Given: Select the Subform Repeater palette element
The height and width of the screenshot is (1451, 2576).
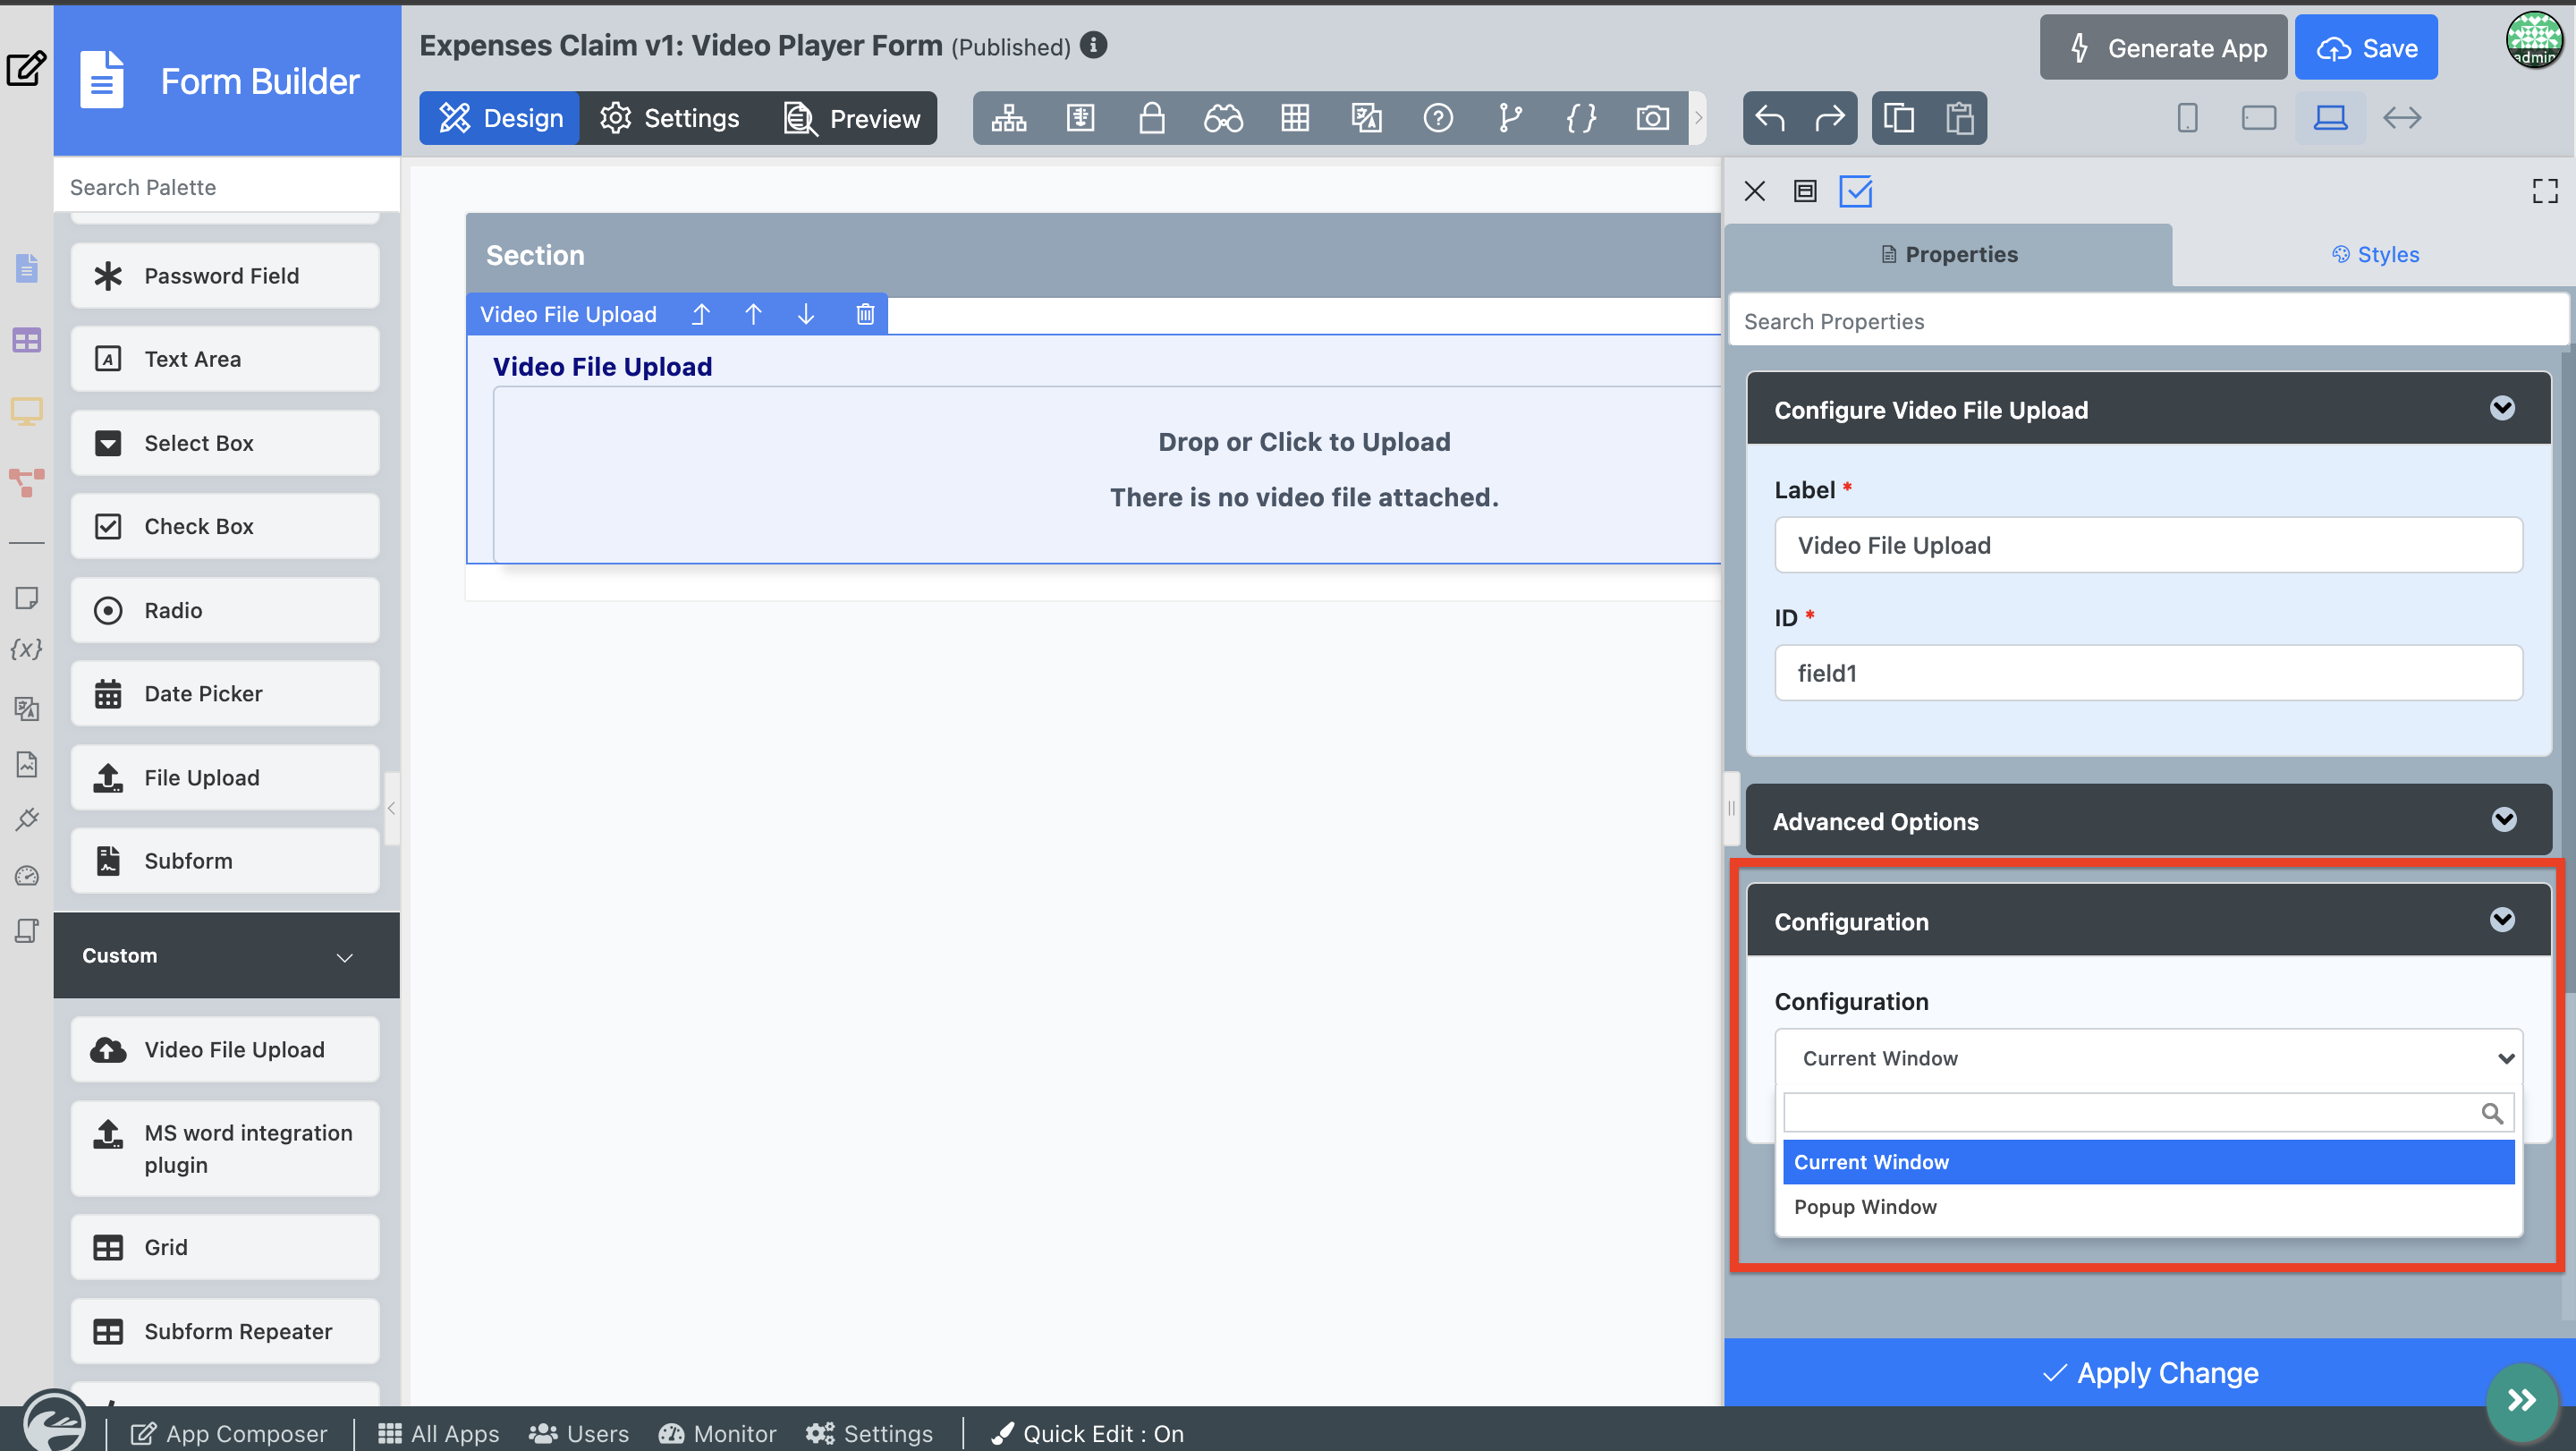Looking at the screenshot, I should click(225, 1330).
